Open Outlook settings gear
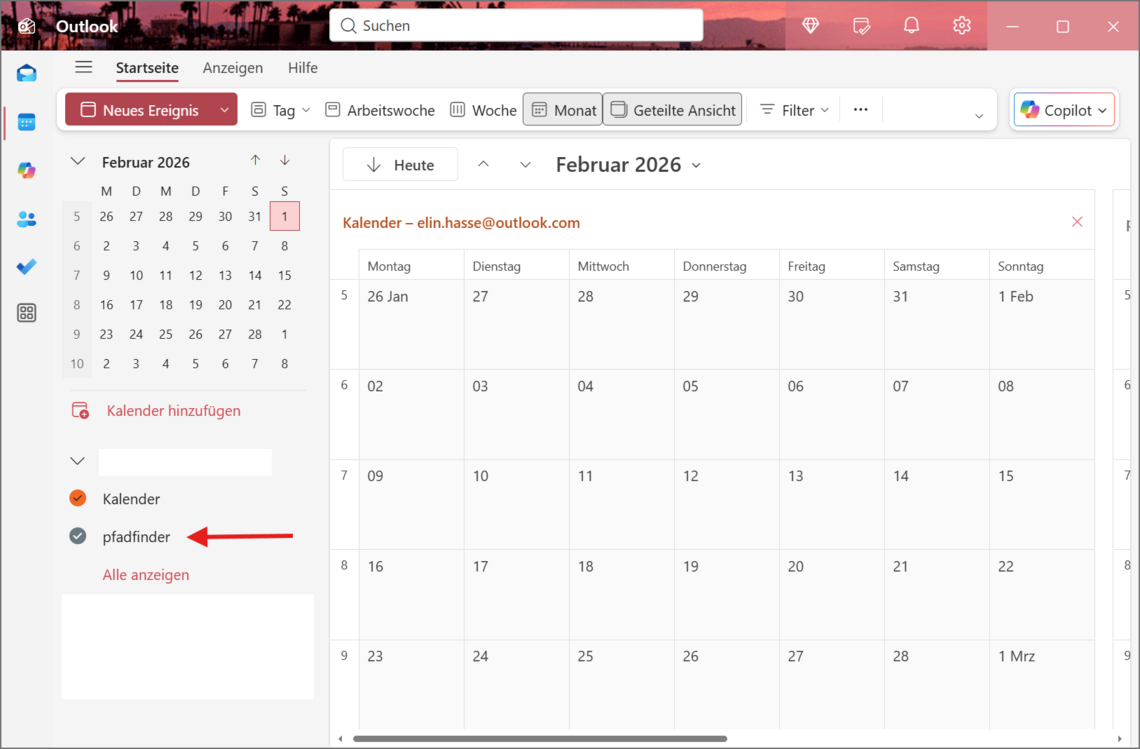Viewport: 1140px width, 749px height. coord(961,26)
